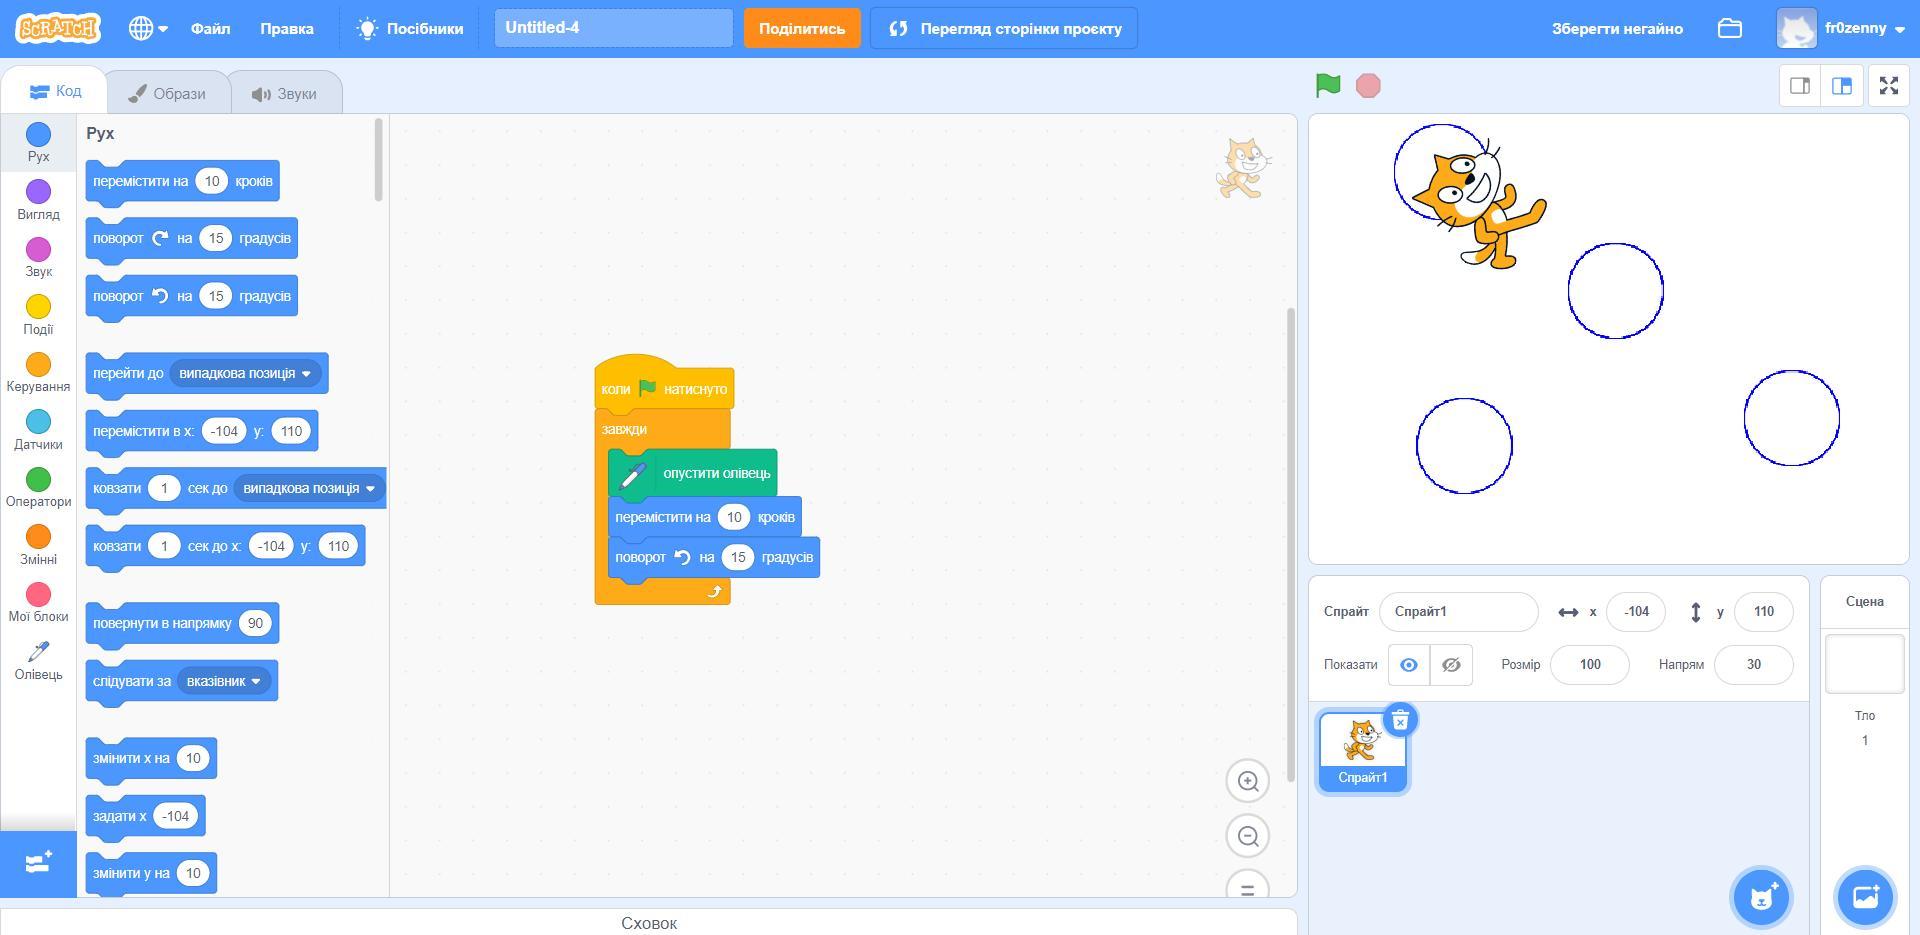Viewport: 1920px width, 935px height.
Task: Click the sprite name field Спрайт1
Action: (x=1458, y=612)
